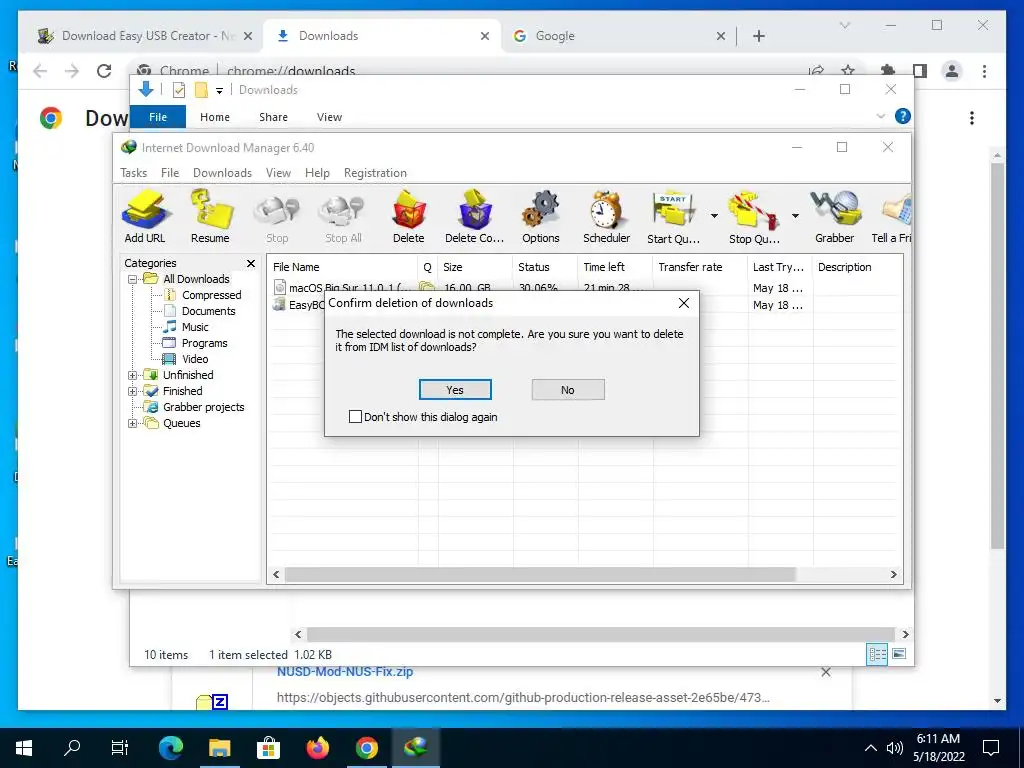Switch Explorer to large icons view

coord(899,654)
